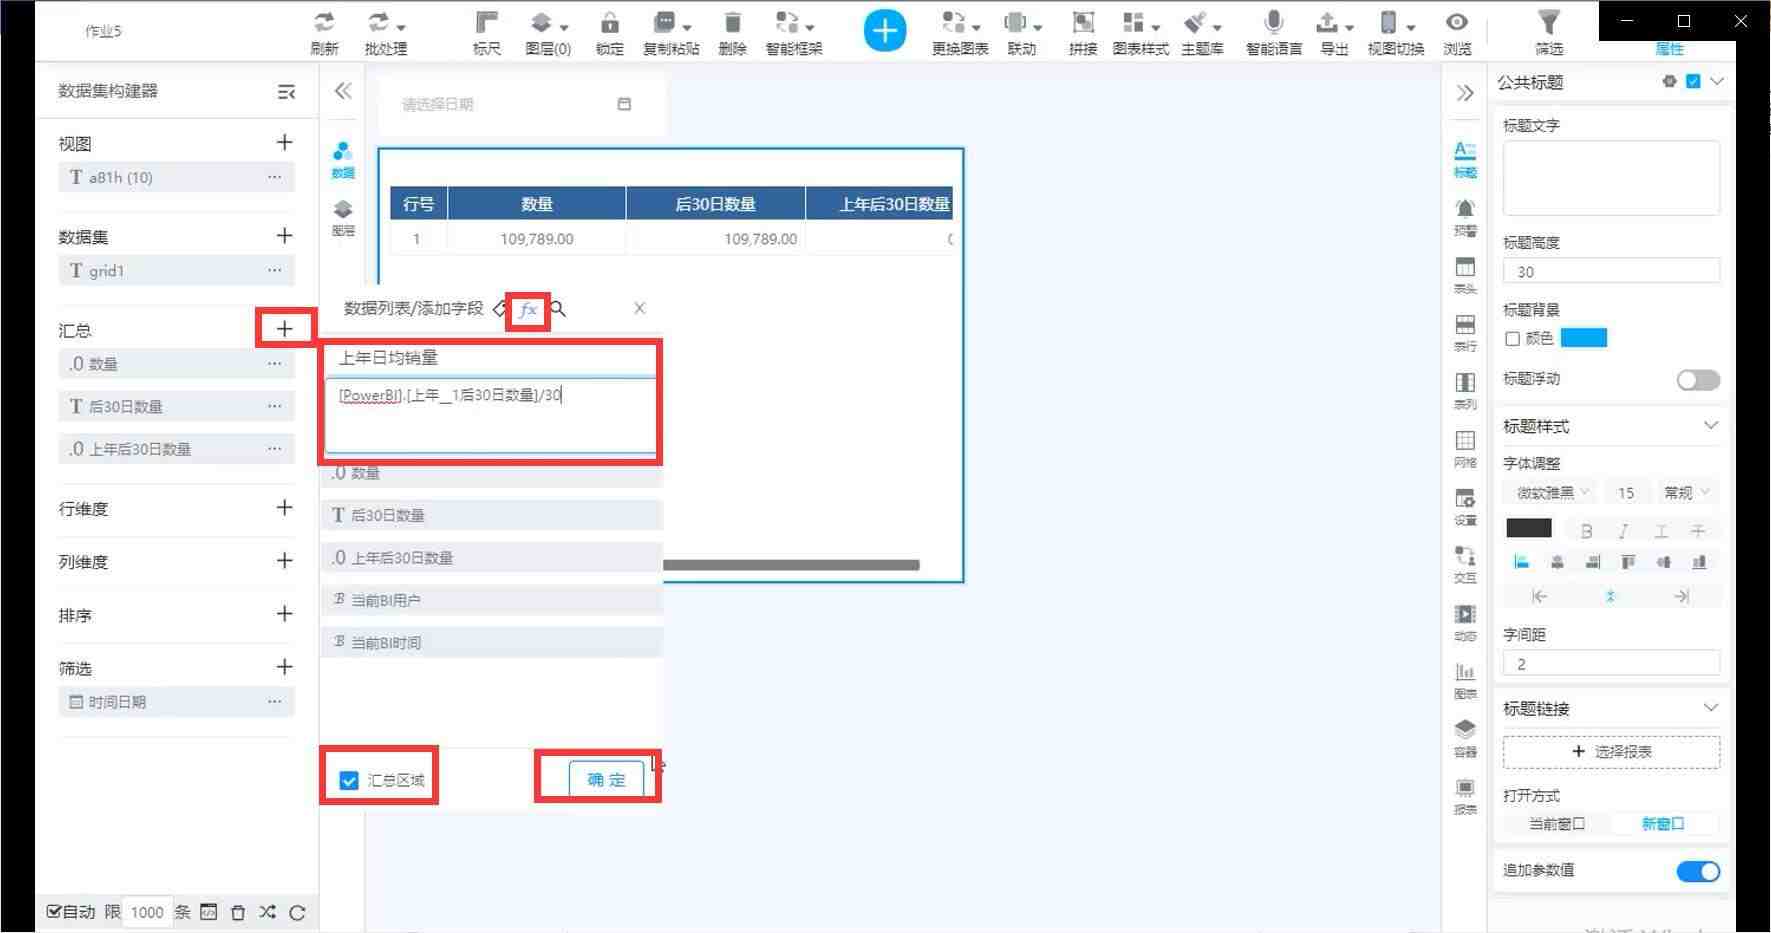Add a new 数据集 with plus
Image resolution: width=1771 pixels, height=933 pixels.
pyautogui.click(x=284, y=235)
